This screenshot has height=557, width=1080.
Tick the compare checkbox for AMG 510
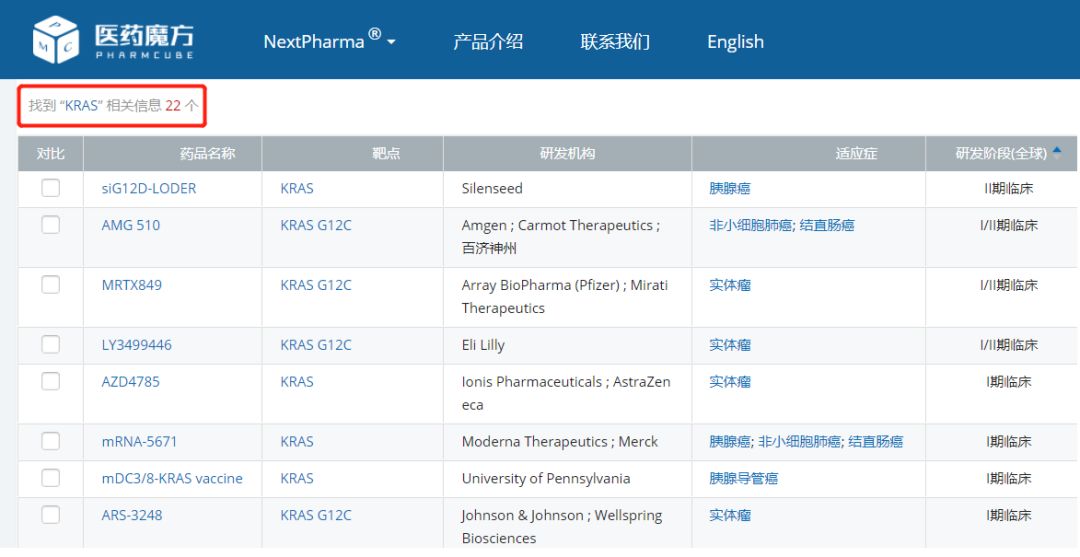click(x=50, y=225)
